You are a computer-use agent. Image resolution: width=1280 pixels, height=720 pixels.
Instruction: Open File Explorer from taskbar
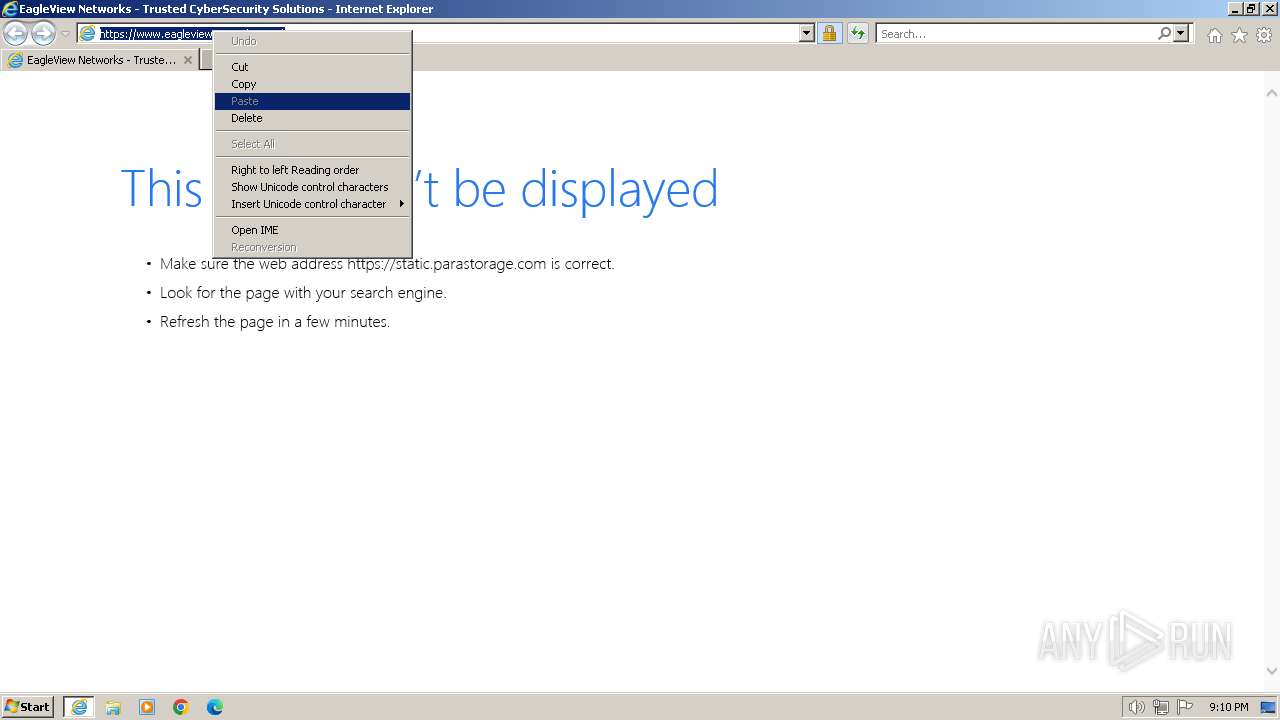113,707
